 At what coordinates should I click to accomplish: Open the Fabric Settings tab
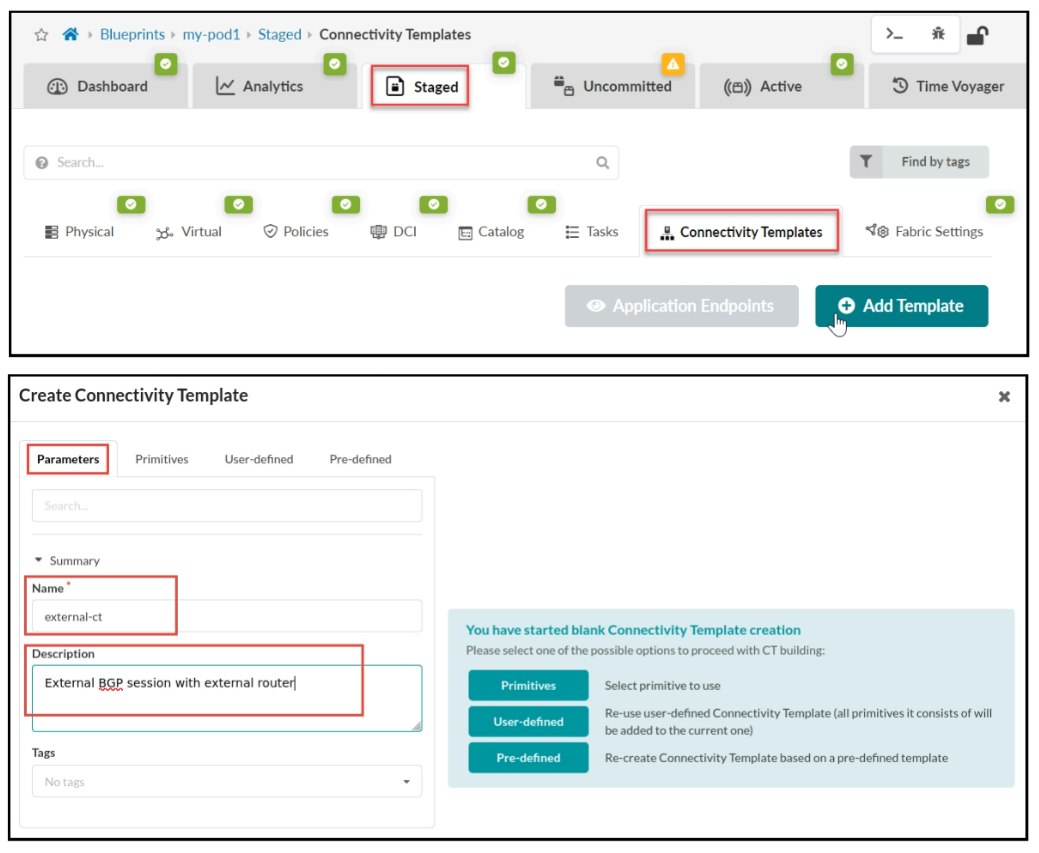925,232
